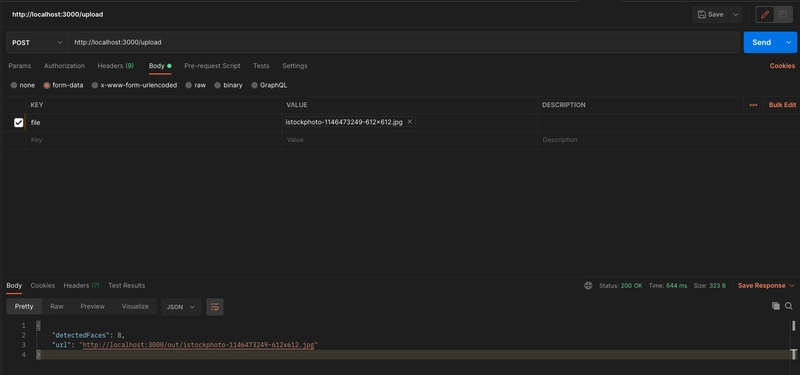This screenshot has width=800, height=375.
Task: Select the GraphQL body type
Action: pyautogui.click(x=269, y=85)
